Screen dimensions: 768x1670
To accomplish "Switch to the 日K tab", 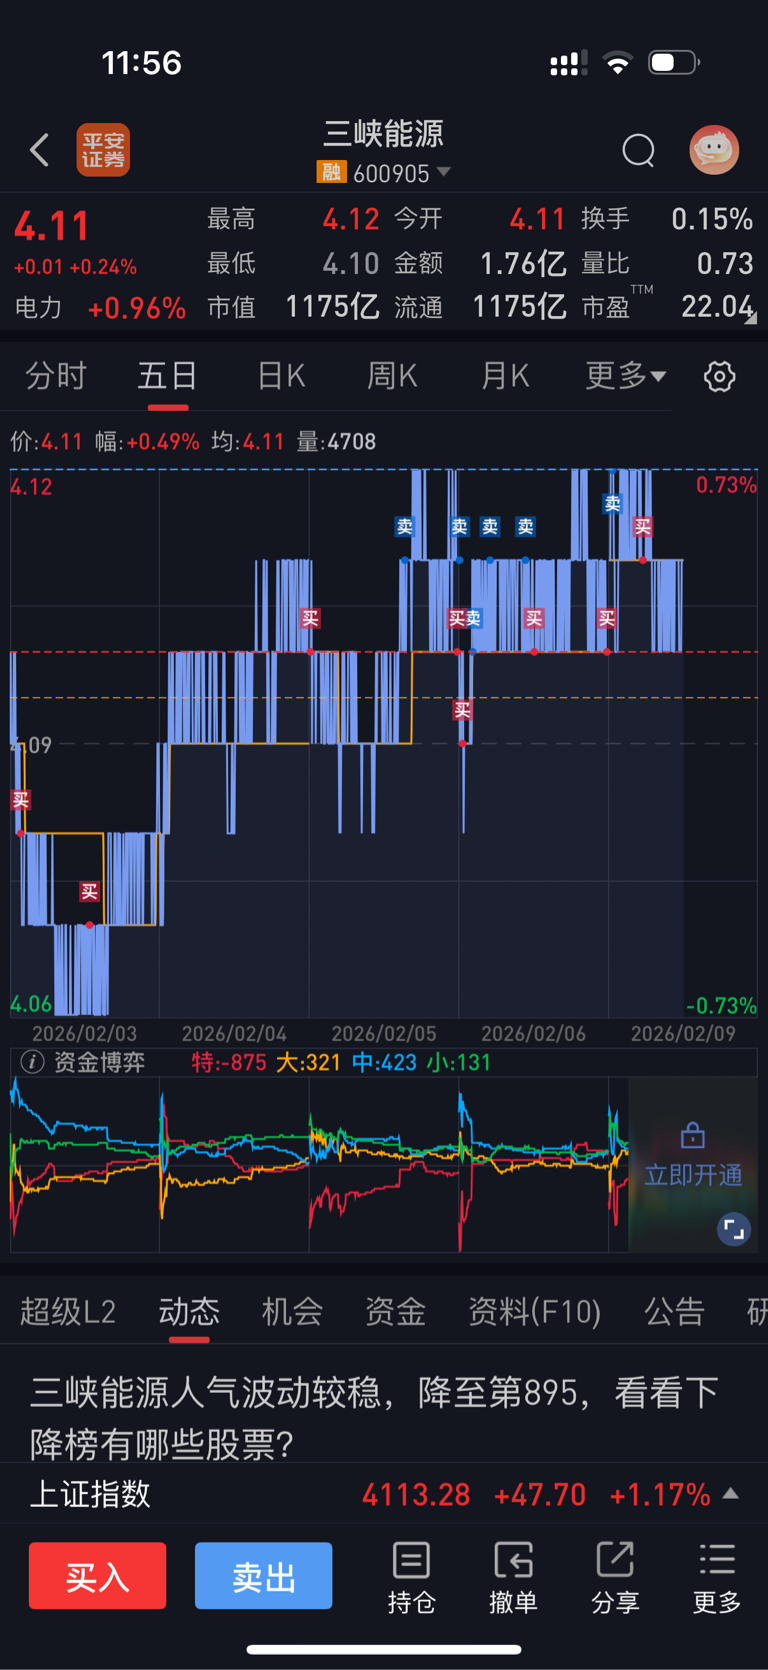I will click(281, 376).
